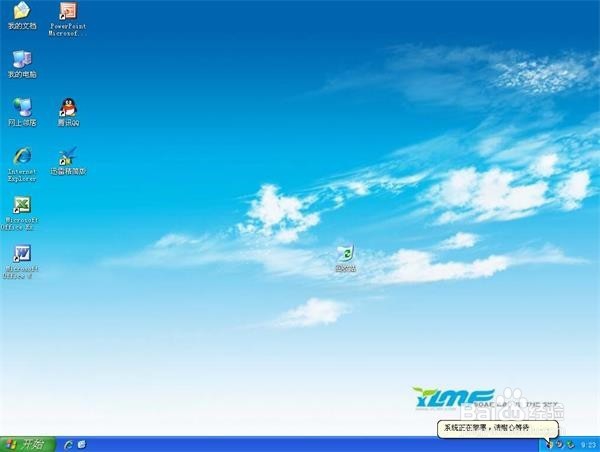The height and width of the screenshot is (452, 600).
Task: Select the 腾讯QQ penguin shortcut
Action: point(68,112)
